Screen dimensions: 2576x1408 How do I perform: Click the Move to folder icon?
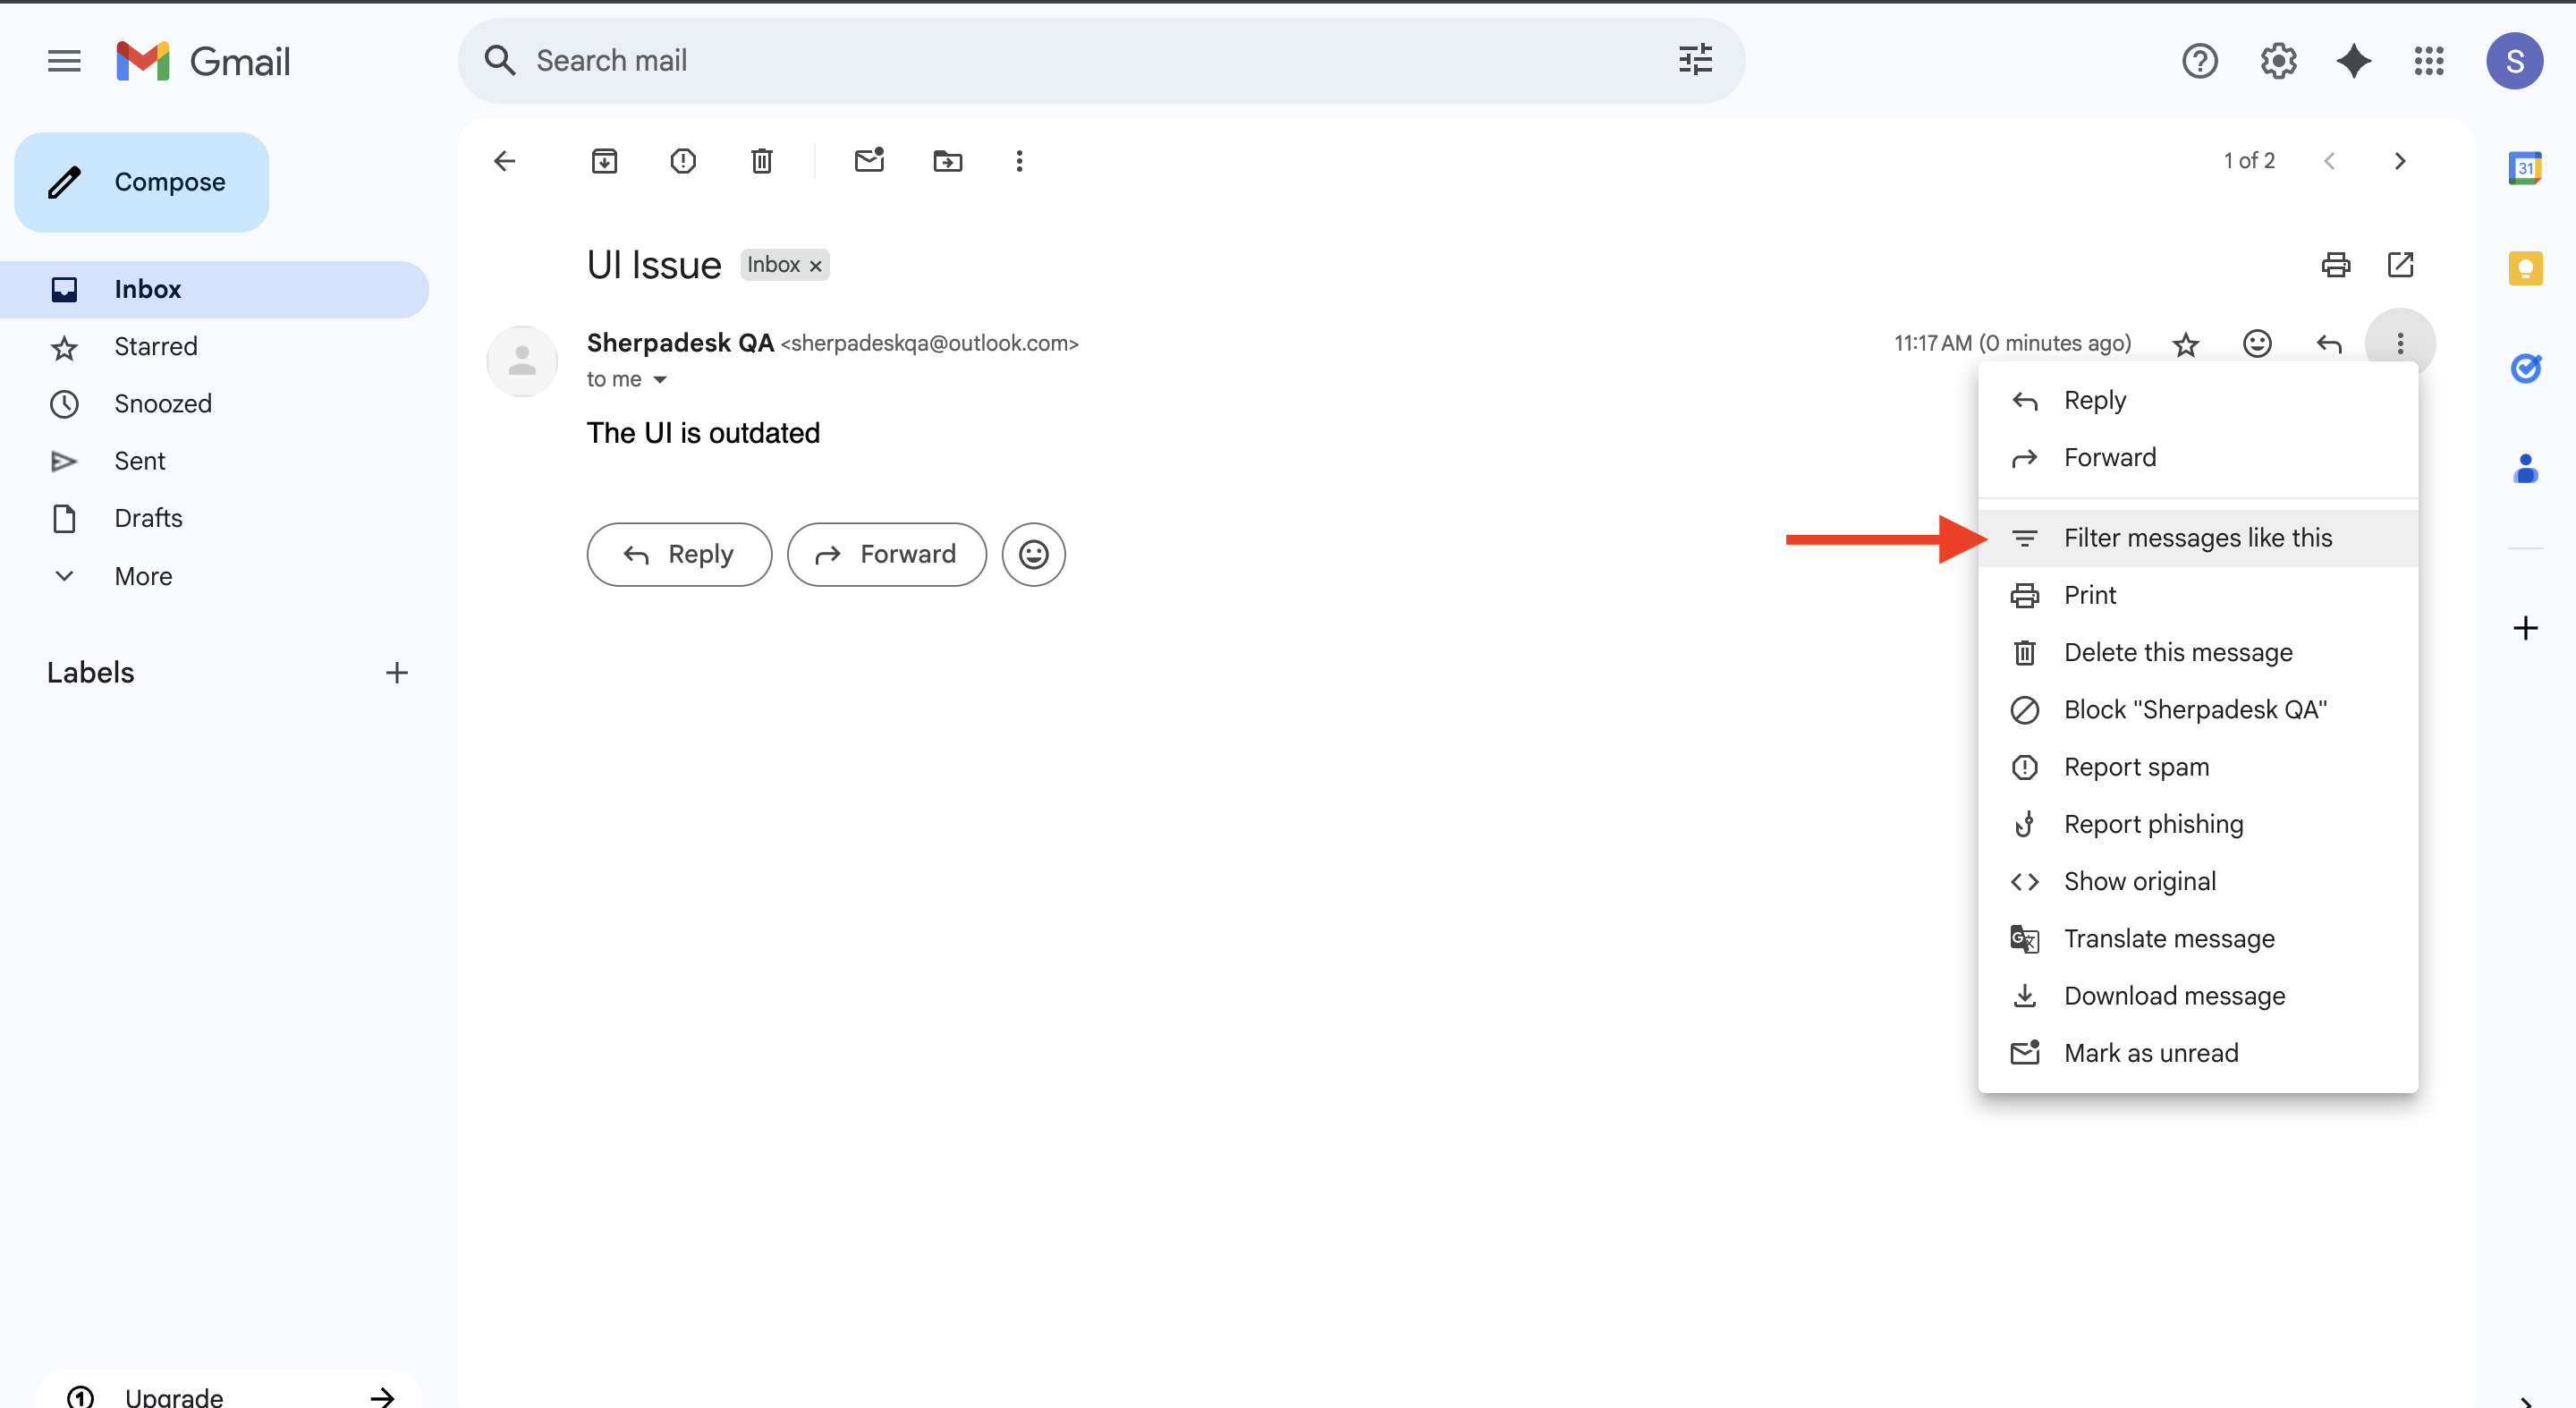click(x=947, y=161)
